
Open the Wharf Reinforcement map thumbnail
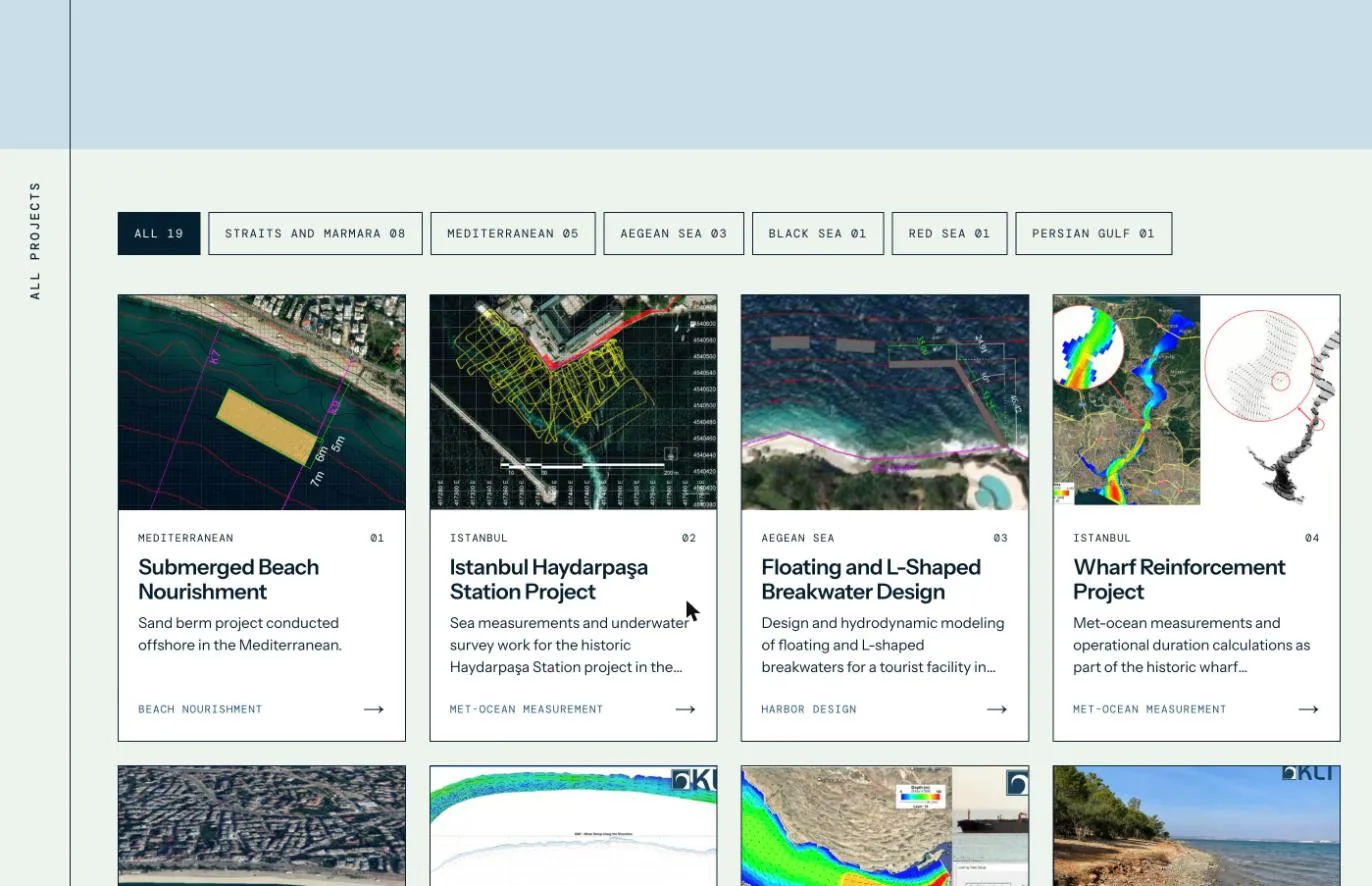click(1196, 402)
